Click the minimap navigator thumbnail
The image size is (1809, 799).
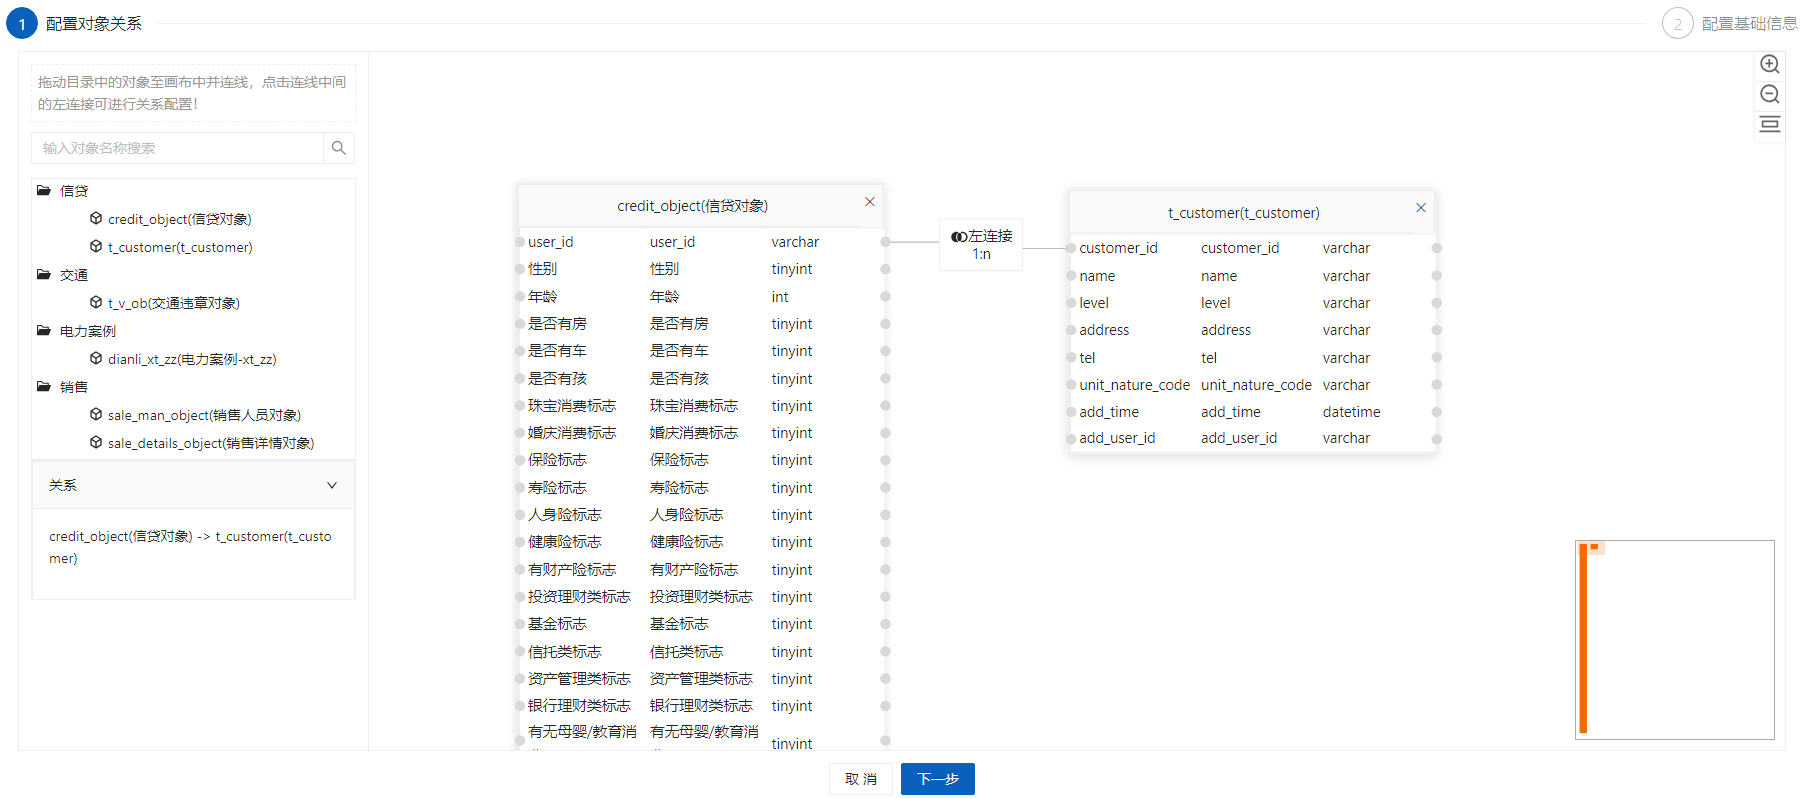(1674, 640)
